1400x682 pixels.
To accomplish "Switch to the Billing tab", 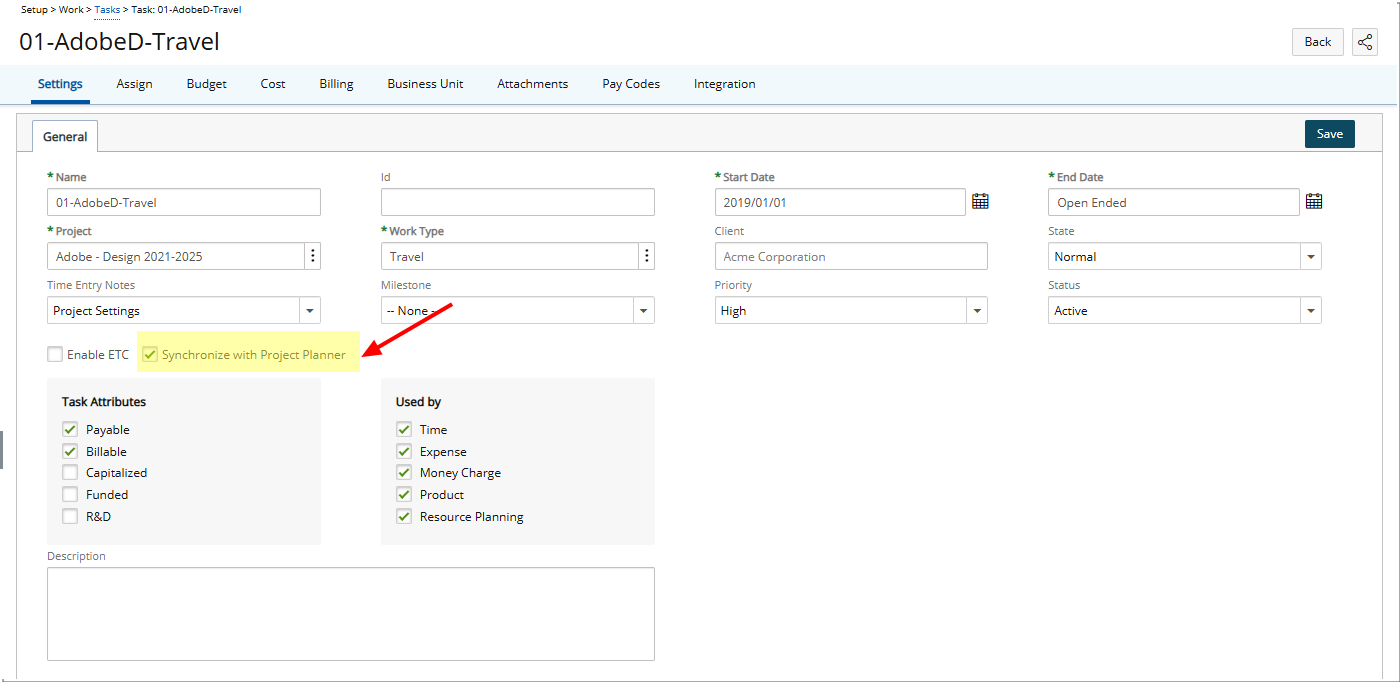I will [x=336, y=84].
